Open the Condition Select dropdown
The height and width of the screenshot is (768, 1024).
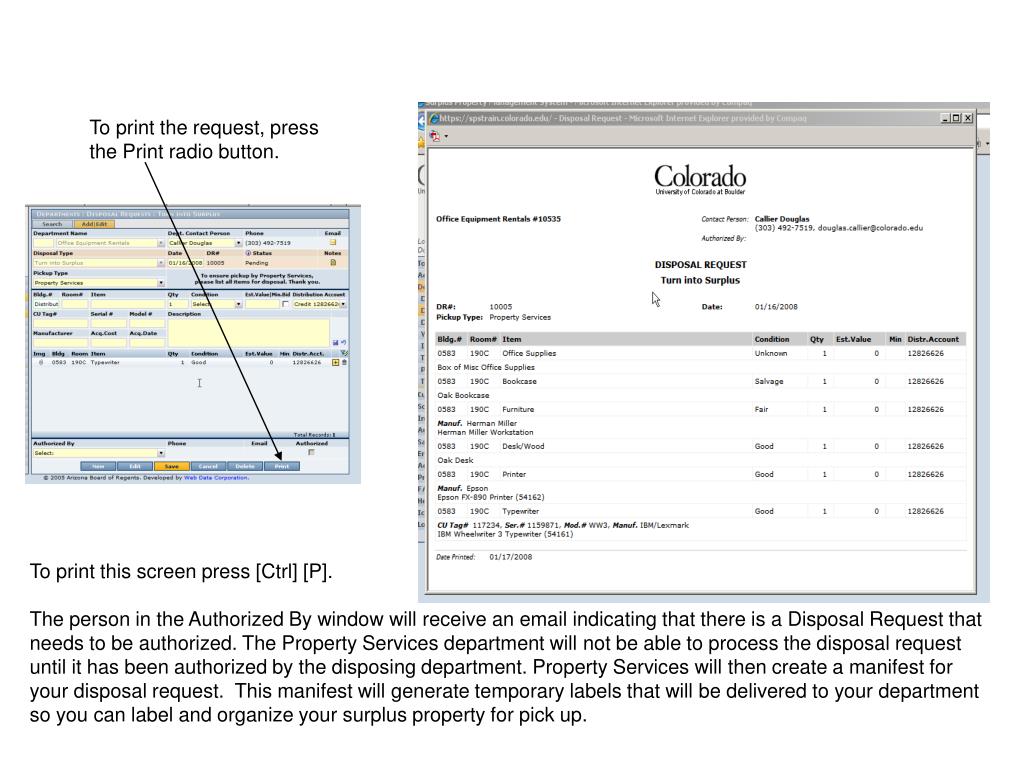[x=238, y=304]
